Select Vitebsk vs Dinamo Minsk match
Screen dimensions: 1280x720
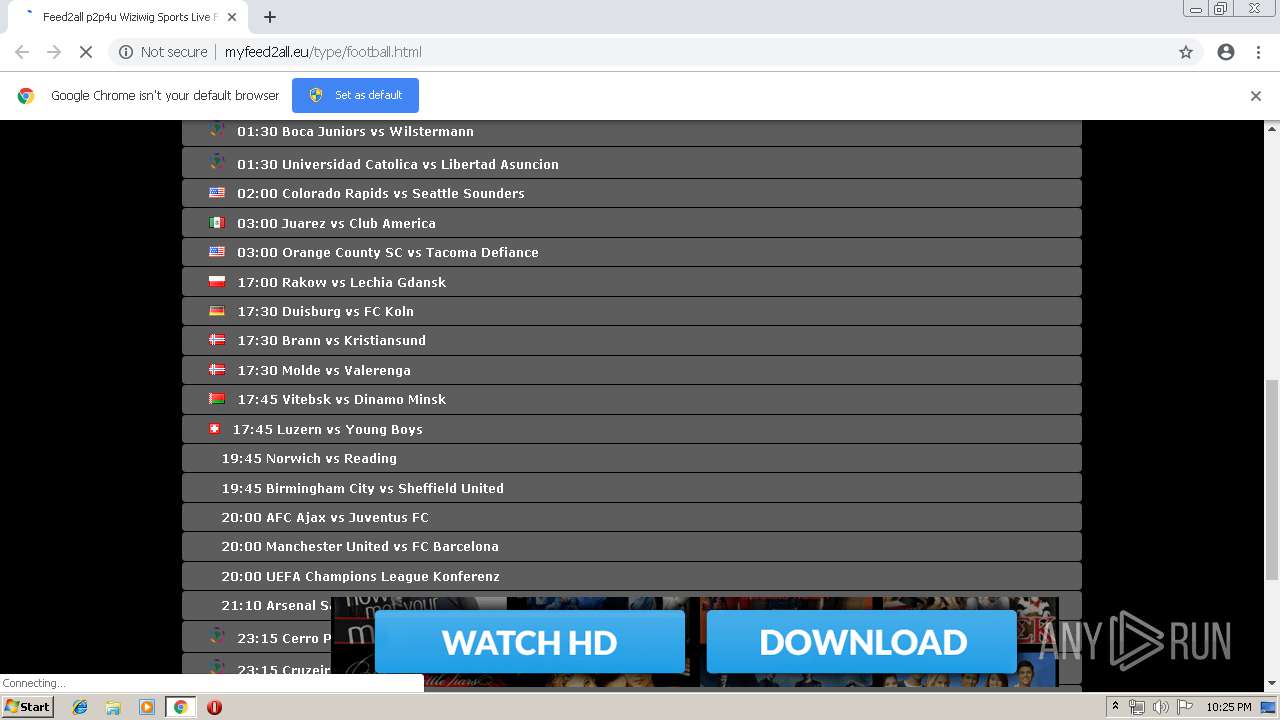[341, 399]
